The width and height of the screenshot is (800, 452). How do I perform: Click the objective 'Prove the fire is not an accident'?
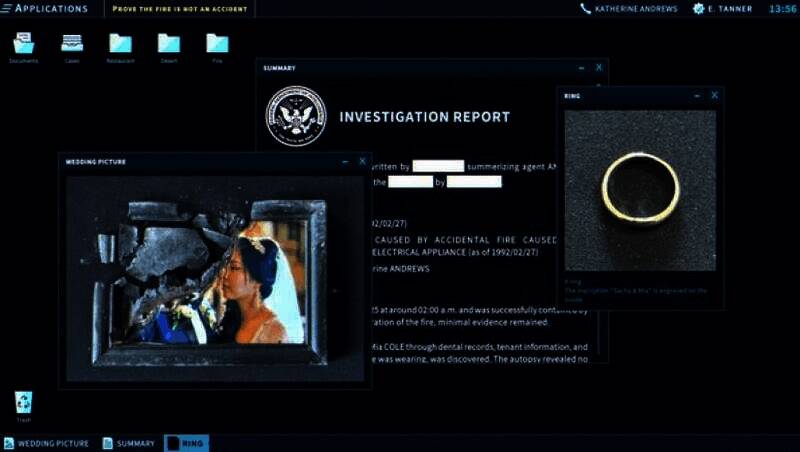pos(178,9)
